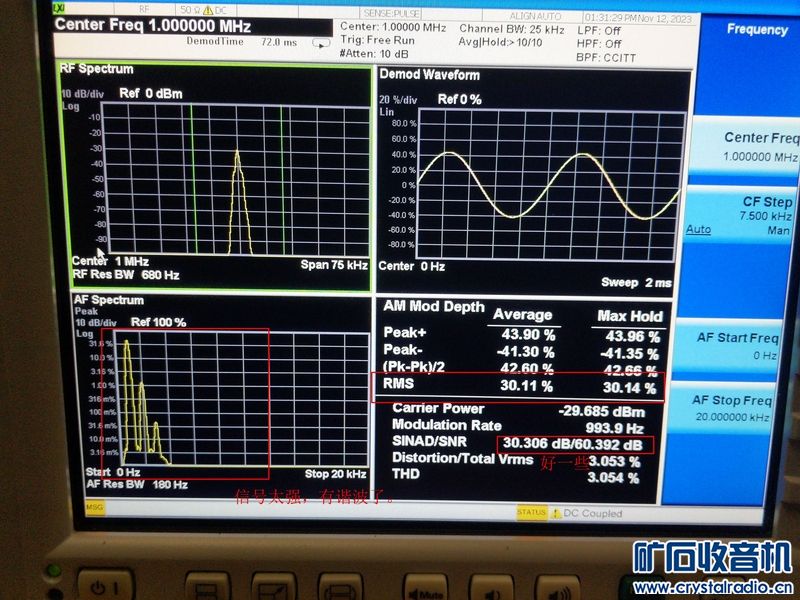Push the power standby hardware button
The height and width of the screenshot is (600, 800).
[x=106, y=586]
